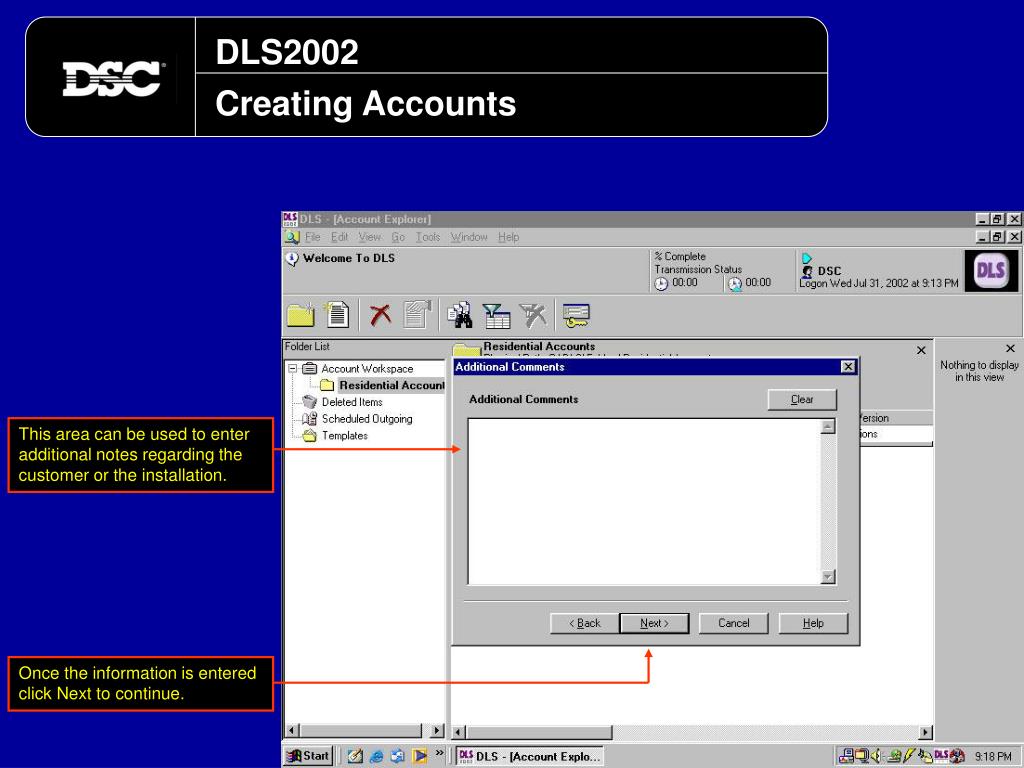Open the View menu

coord(369,237)
